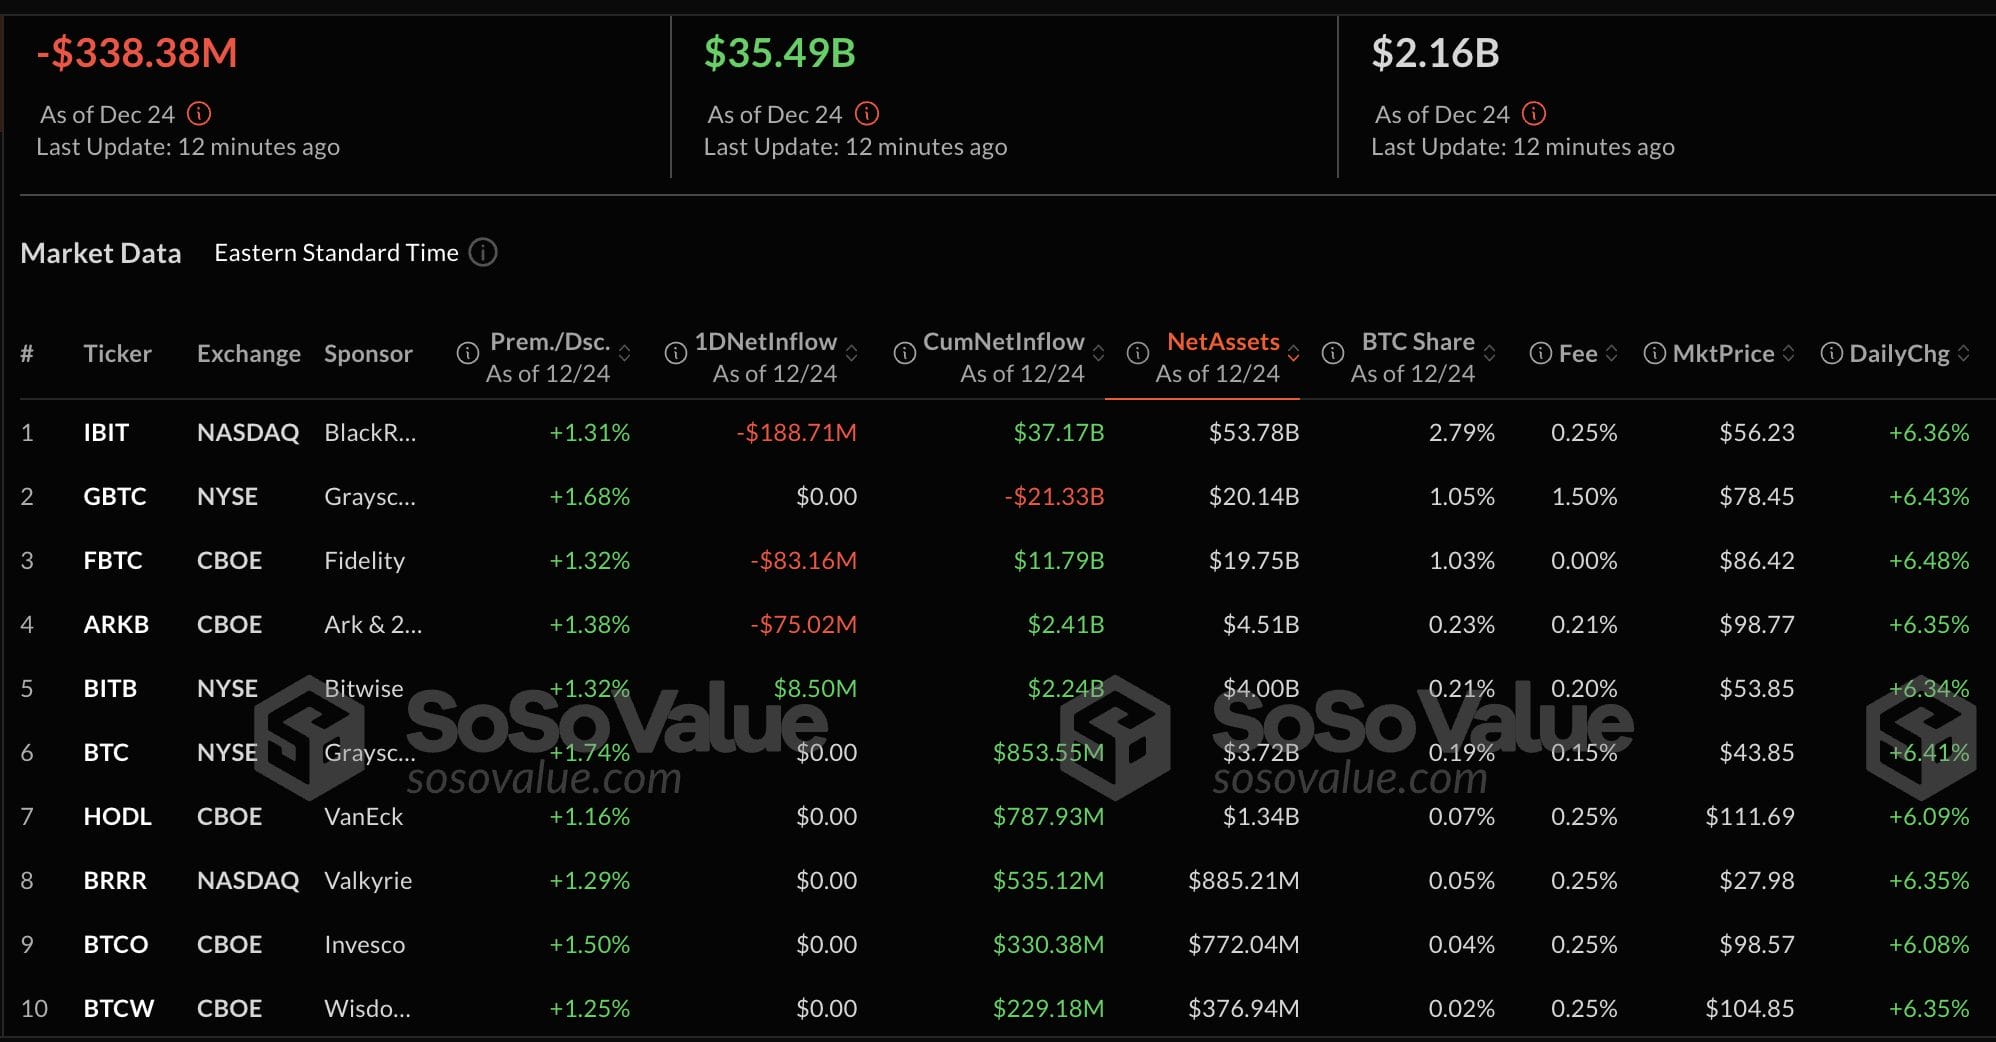Screen dimensions: 1996x1042
Task: Click HODL market price $111.69
Action: coord(1750,817)
